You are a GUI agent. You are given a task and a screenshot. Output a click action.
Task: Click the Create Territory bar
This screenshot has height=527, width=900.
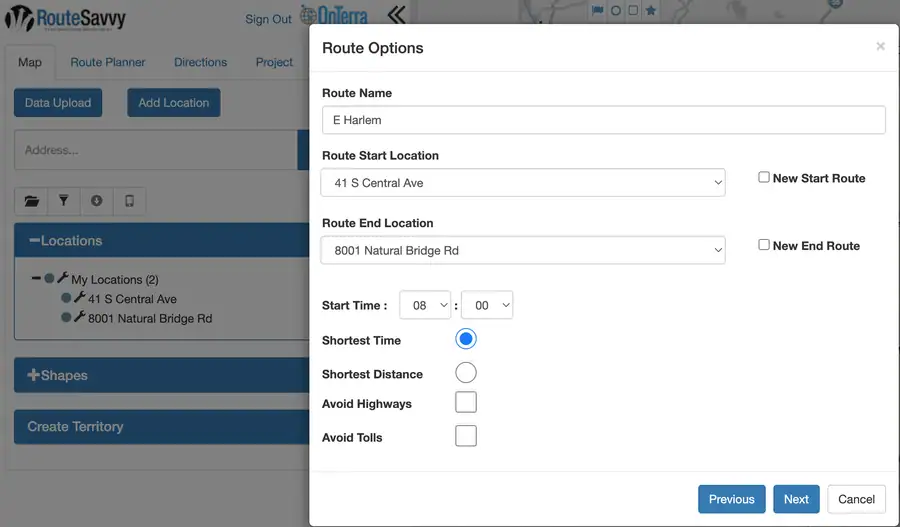click(x=162, y=427)
